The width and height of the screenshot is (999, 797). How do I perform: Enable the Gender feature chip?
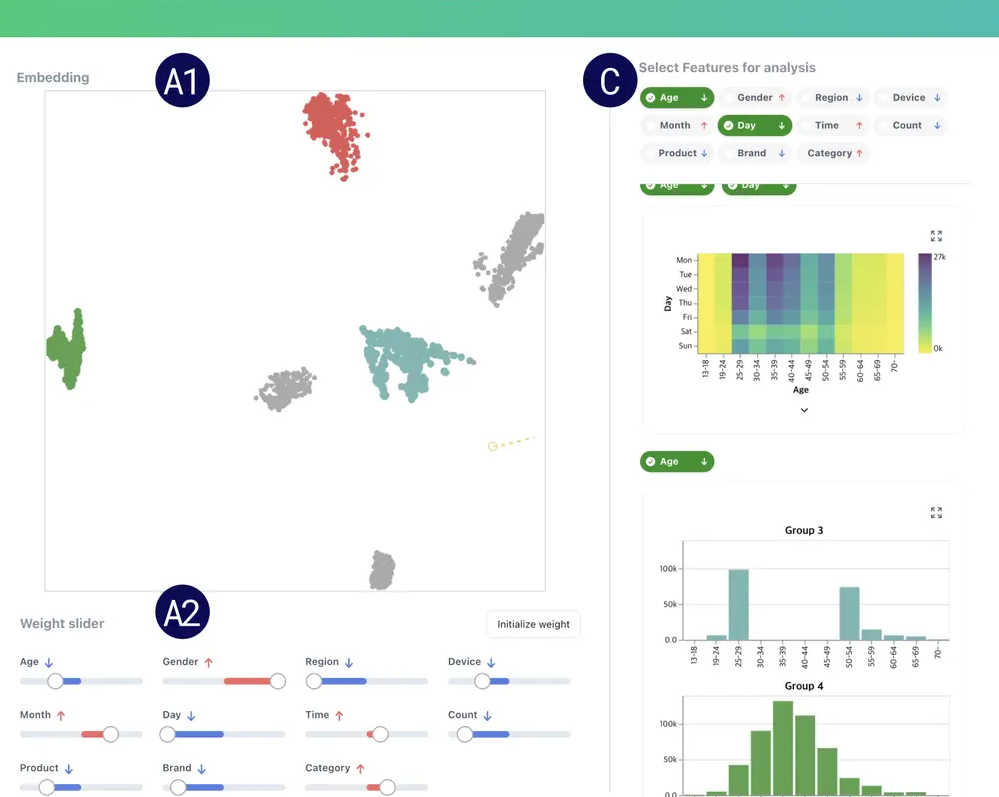click(x=754, y=98)
